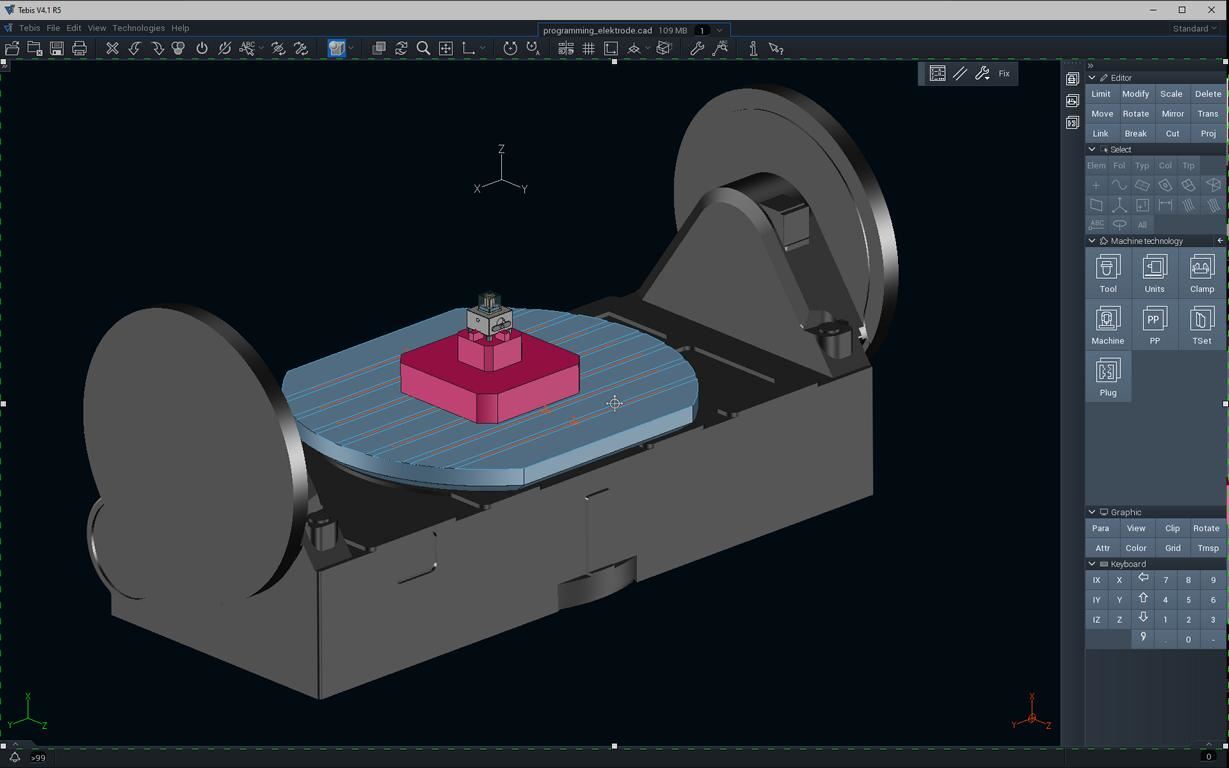This screenshot has width=1229, height=768.
Task: Click the wrench settings icon in toolbar
Action: point(697,48)
